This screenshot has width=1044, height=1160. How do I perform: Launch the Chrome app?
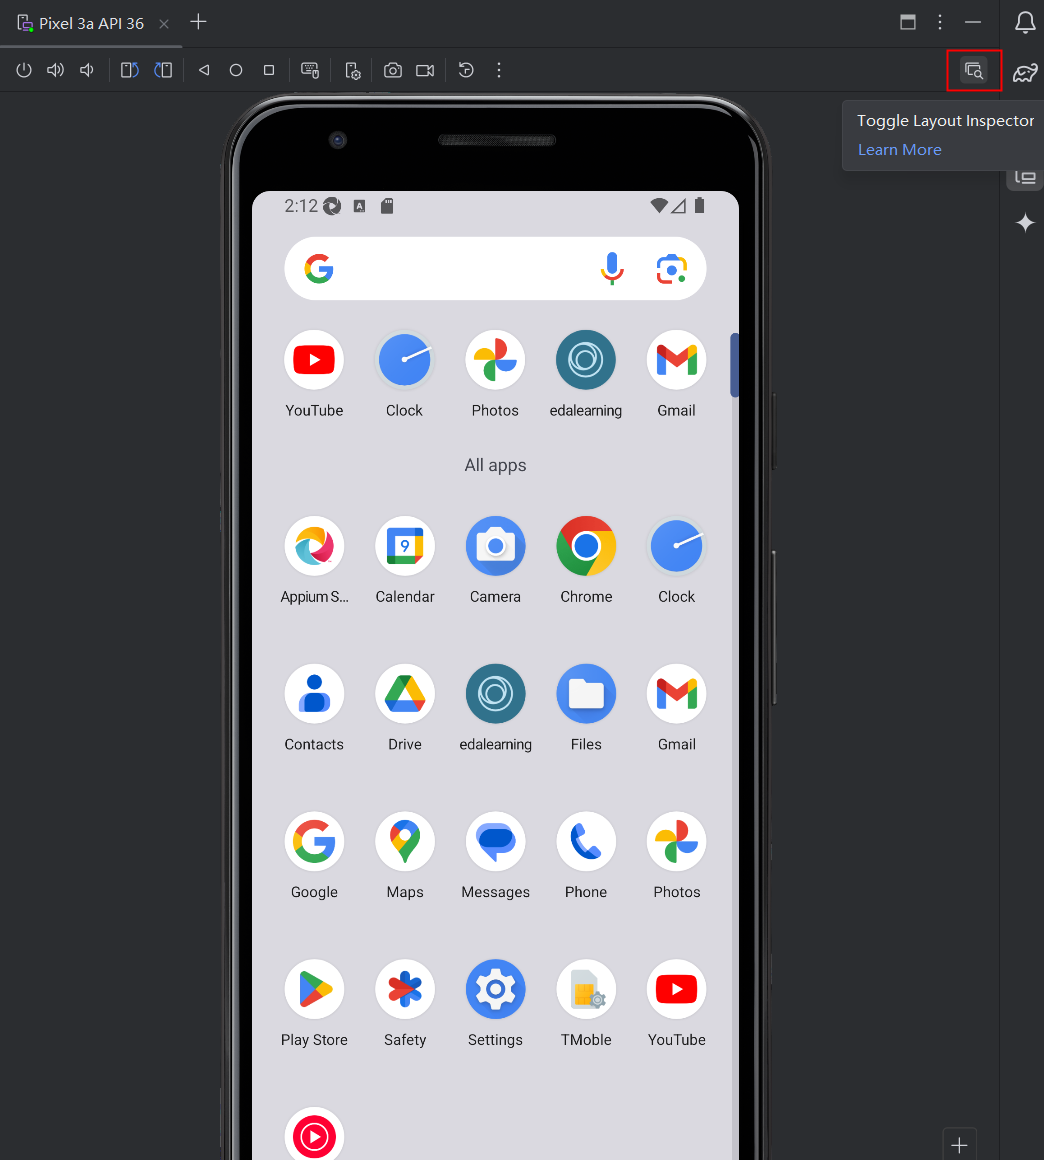pos(586,561)
